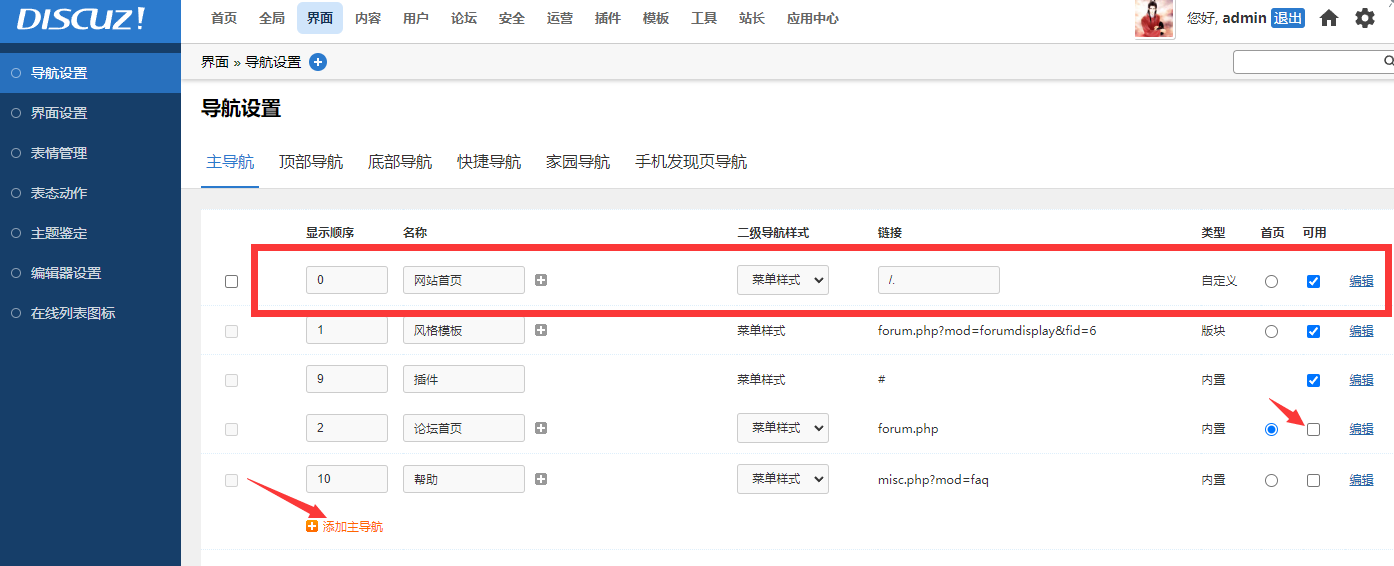This screenshot has height=566, width=1394.
Task: Switch to the 手机发现页导航 tab
Action: [x=691, y=162]
